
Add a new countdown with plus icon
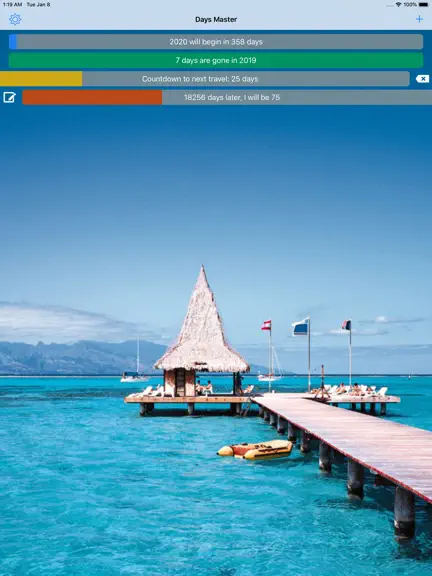(x=419, y=19)
